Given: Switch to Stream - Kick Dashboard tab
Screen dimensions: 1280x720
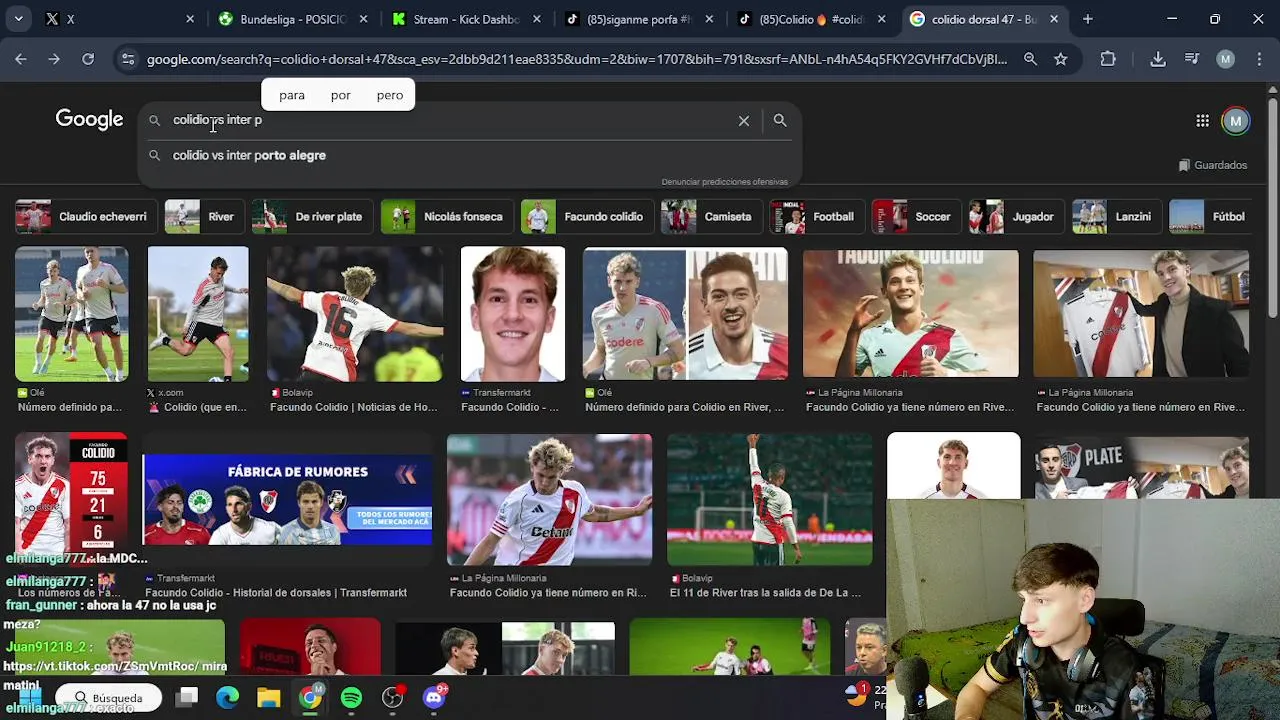Looking at the screenshot, I should point(467,19).
